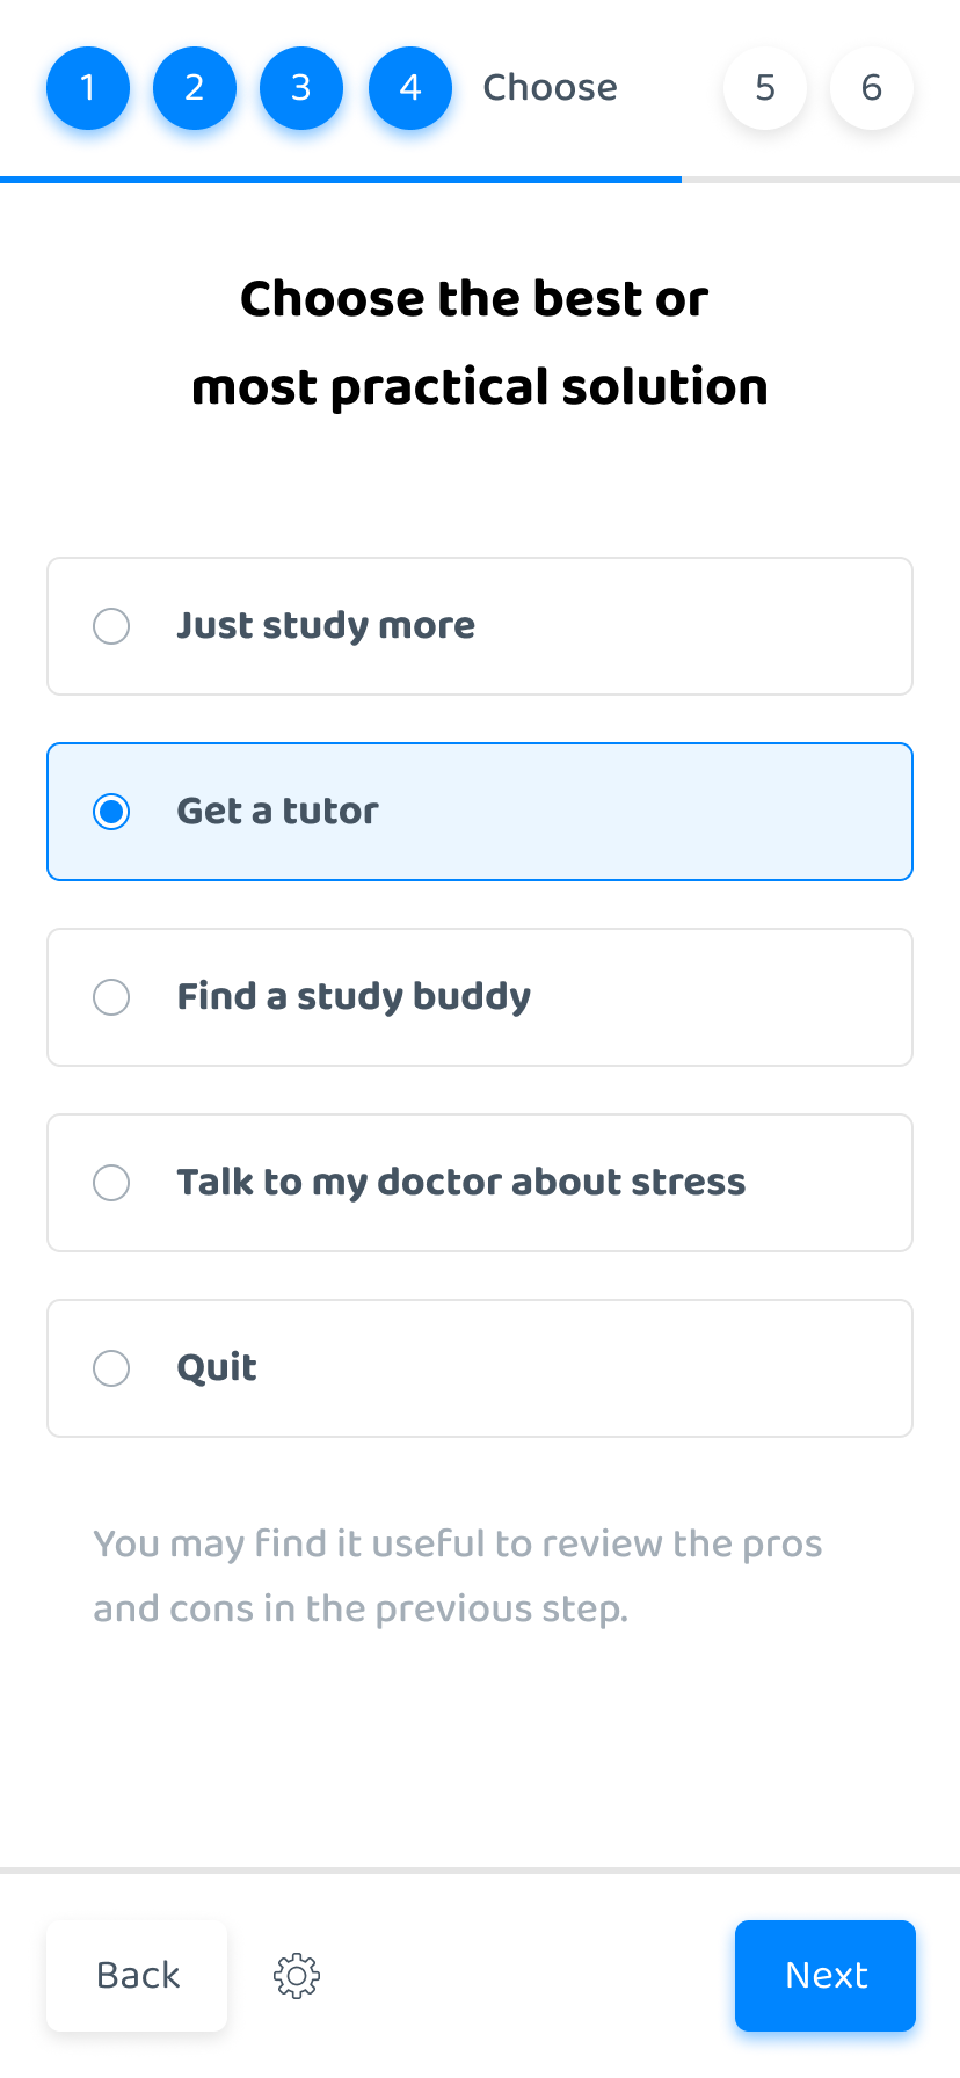Screen dimensions: 960x2078
Task: Skip ahead to step 5
Action: [x=765, y=88]
